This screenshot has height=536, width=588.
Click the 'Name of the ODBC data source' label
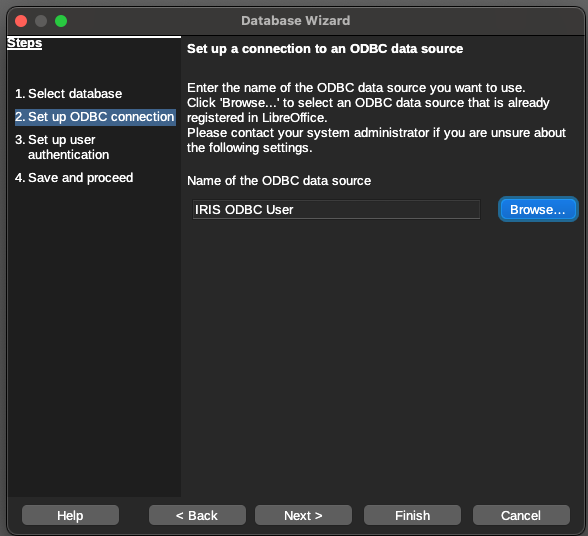coord(279,181)
